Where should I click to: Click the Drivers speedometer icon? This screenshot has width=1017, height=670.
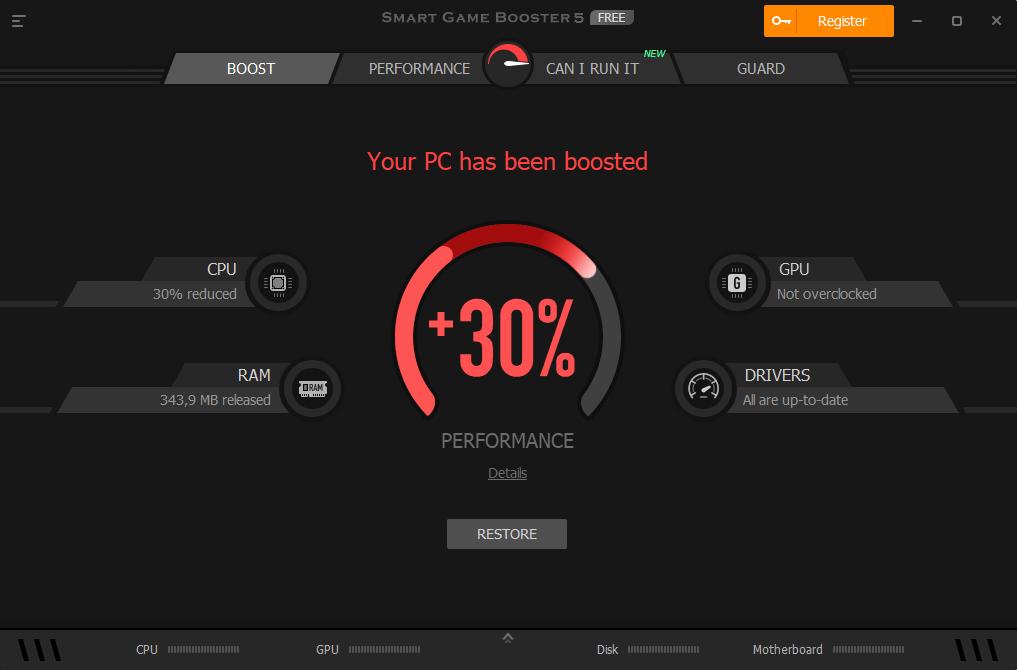coord(703,389)
